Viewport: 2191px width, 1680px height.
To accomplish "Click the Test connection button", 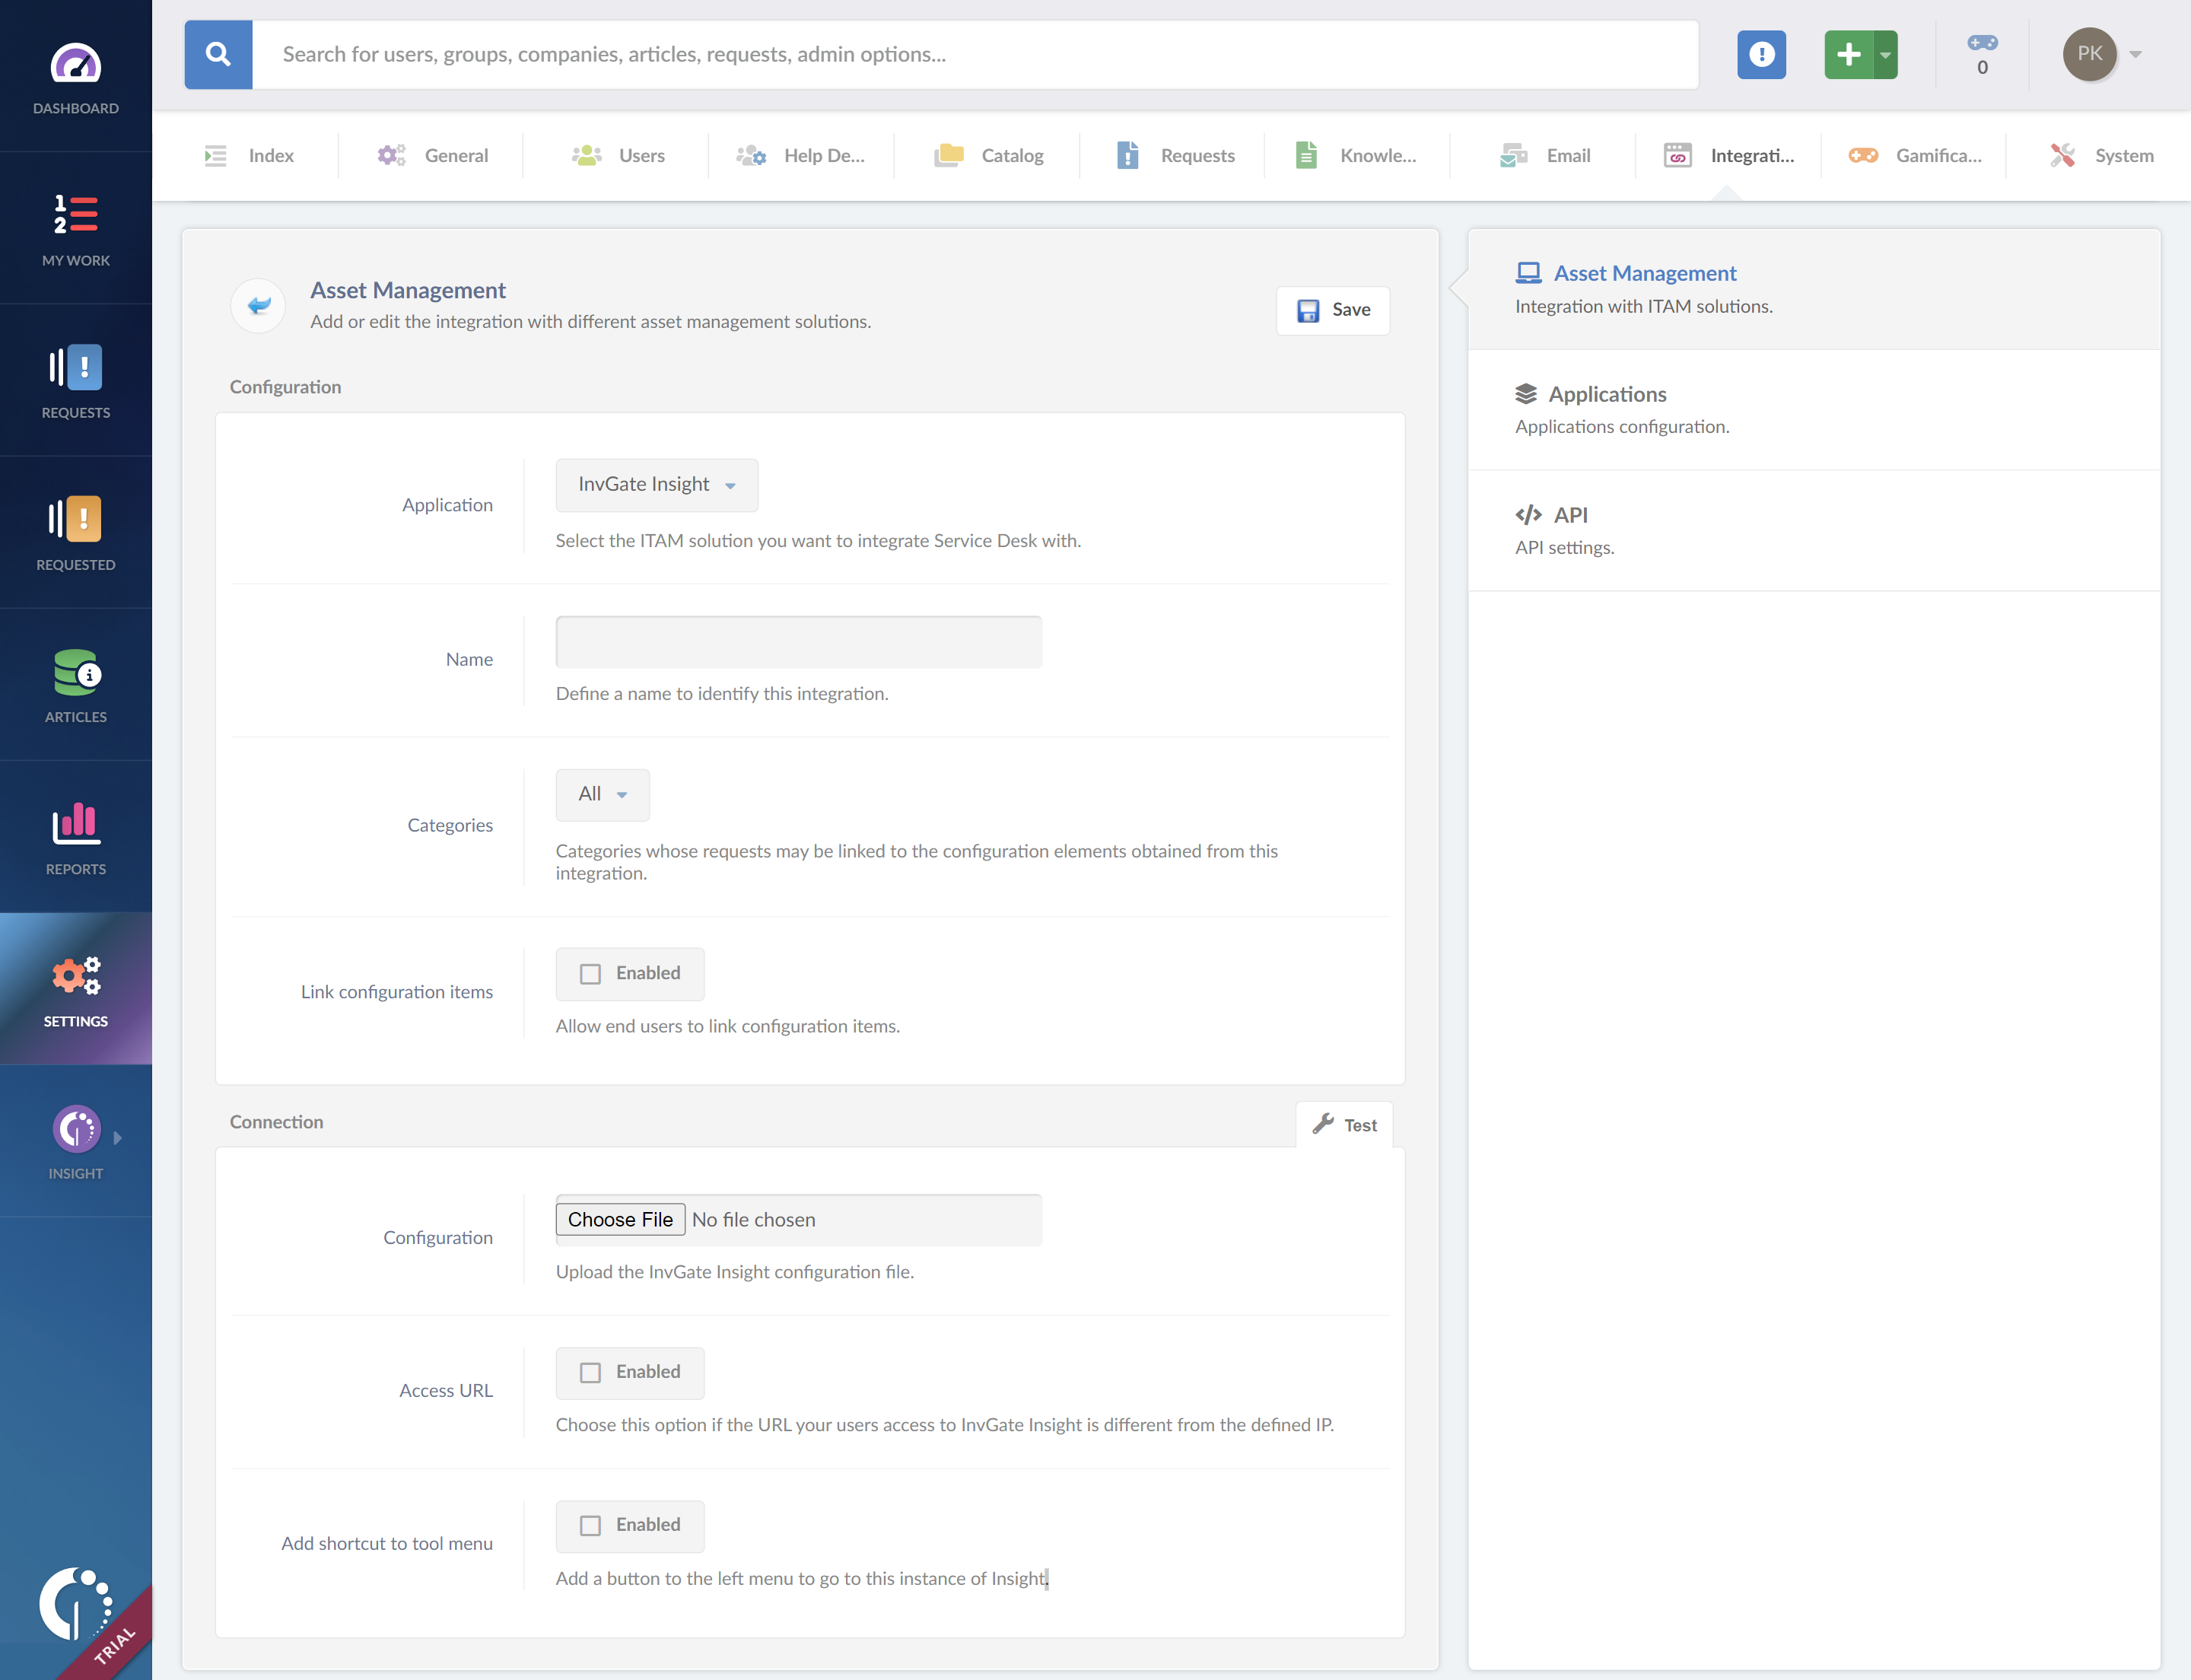I will [x=1344, y=1122].
